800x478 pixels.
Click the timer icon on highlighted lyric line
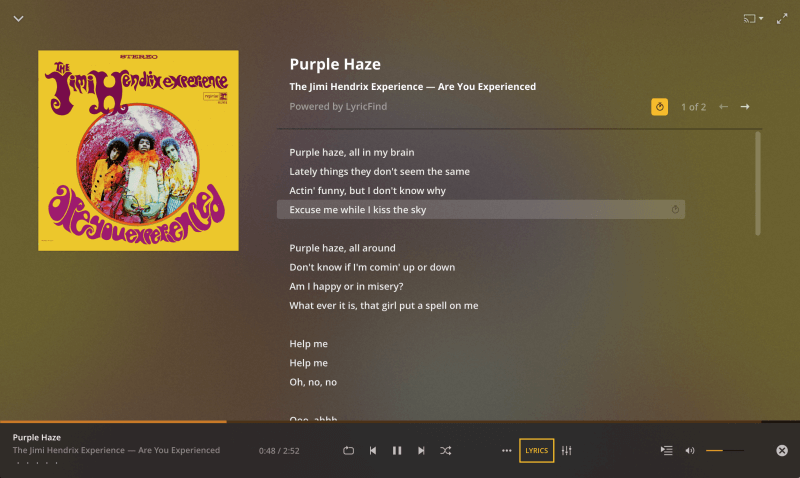pyautogui.click(x=675, y=210)
